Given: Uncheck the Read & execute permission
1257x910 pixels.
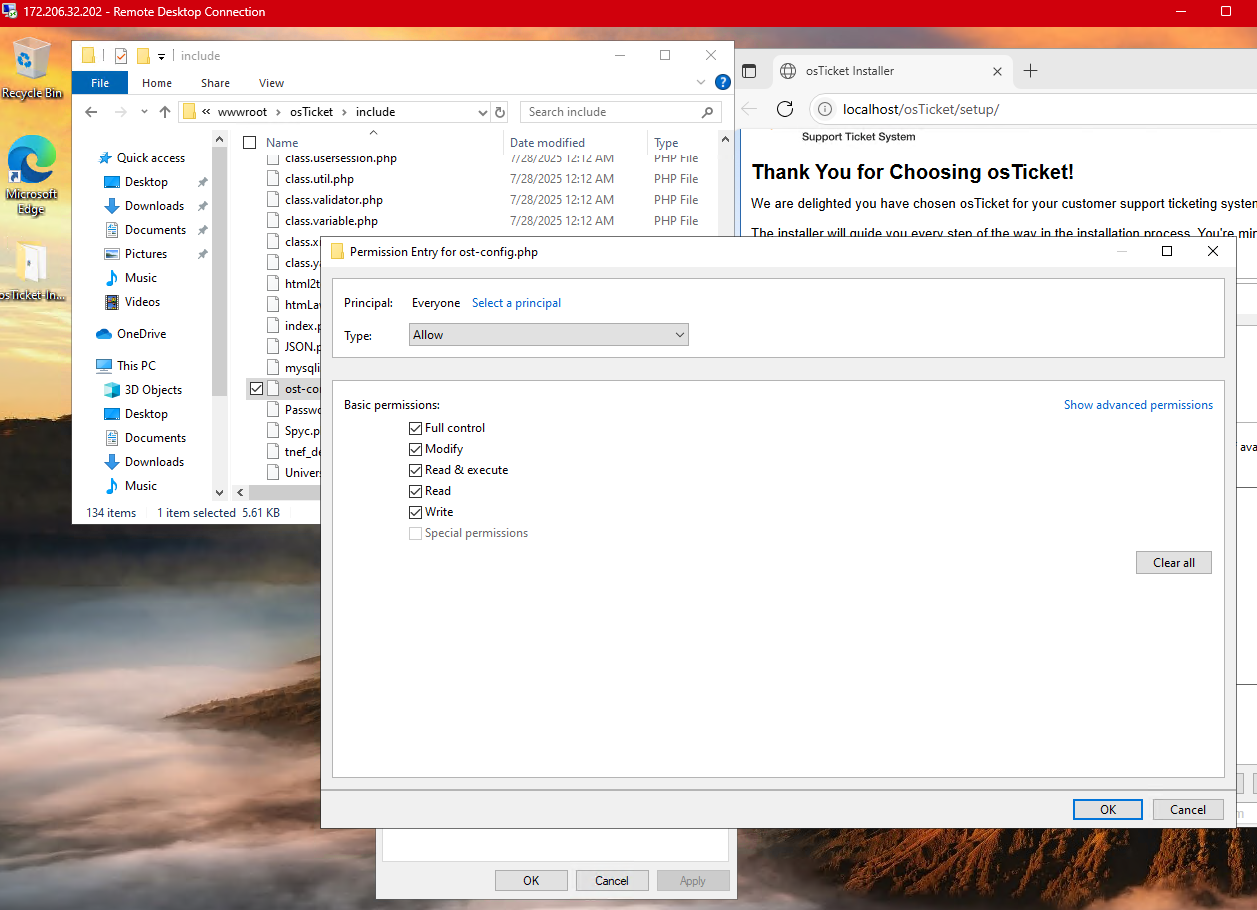Looking at the screenshot, I should click(x=416, y=470).
